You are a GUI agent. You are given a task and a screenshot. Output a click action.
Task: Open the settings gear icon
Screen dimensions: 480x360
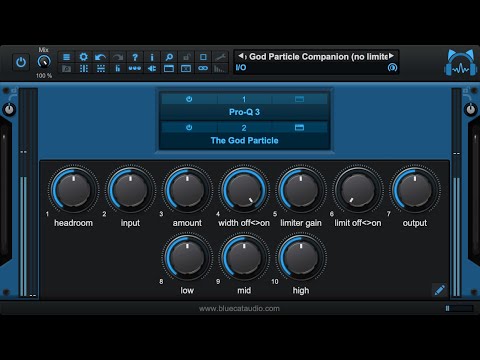pyautogui.click(x=84, y=57)
